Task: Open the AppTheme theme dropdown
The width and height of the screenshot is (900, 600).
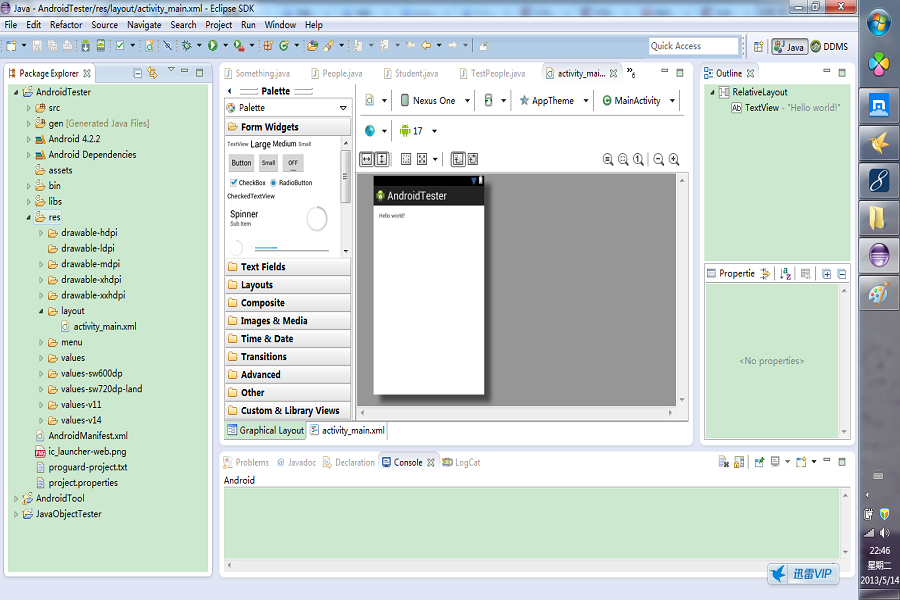Action: [552, 100]
